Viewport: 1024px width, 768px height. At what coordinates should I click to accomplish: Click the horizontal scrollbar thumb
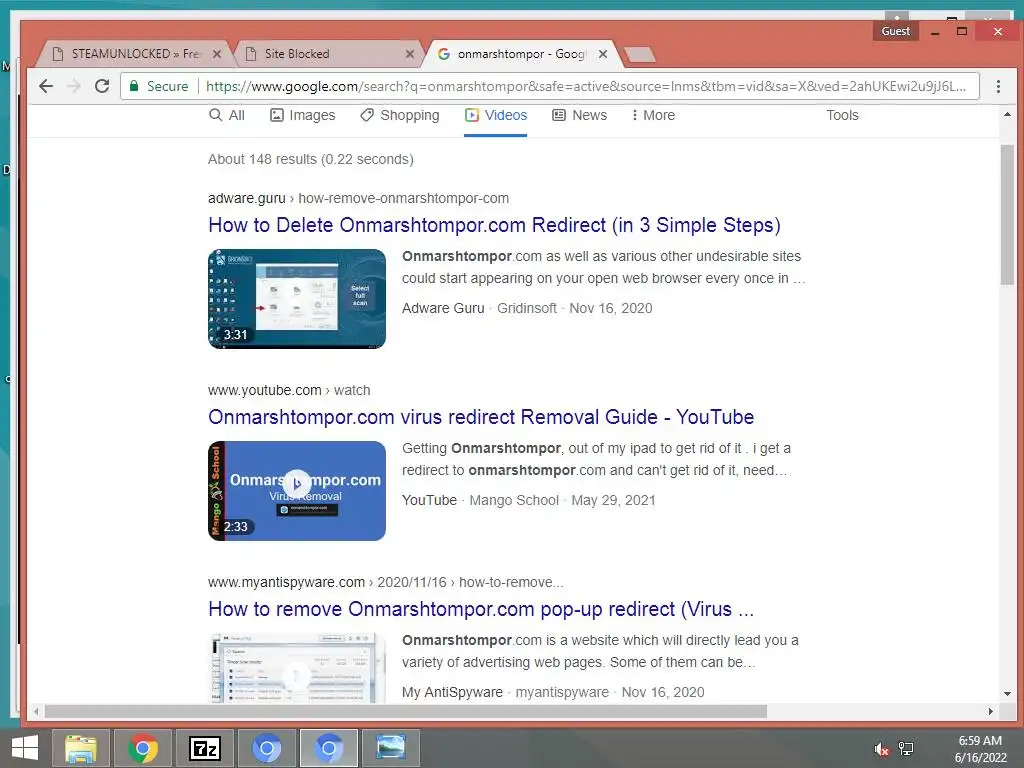pos(406,711)
